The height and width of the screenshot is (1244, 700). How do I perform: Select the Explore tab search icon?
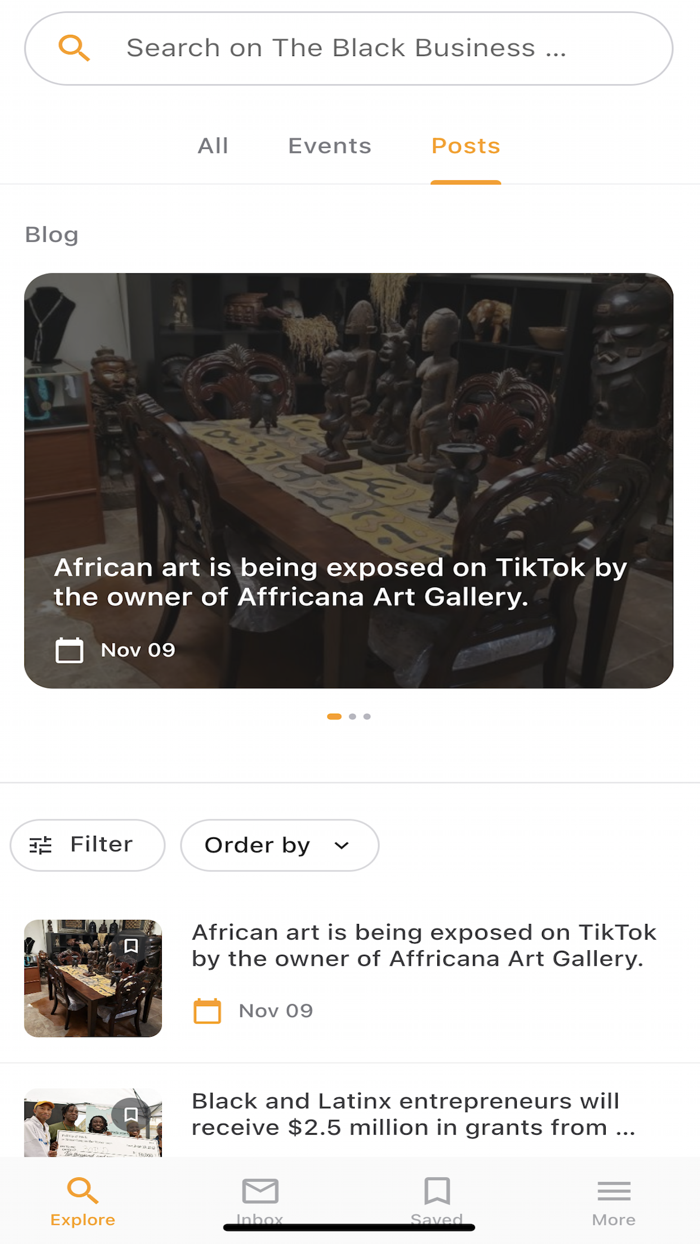pyautogui.click(x=82, y=1191)
